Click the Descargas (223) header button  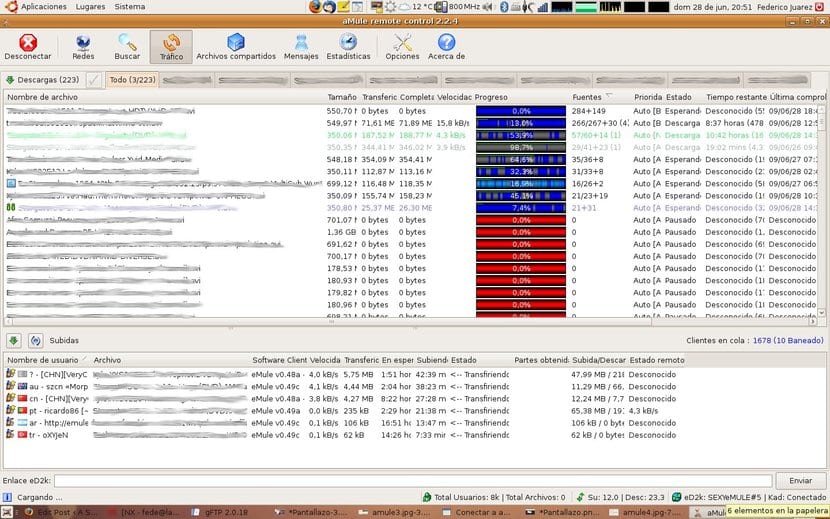click(42, 80)
